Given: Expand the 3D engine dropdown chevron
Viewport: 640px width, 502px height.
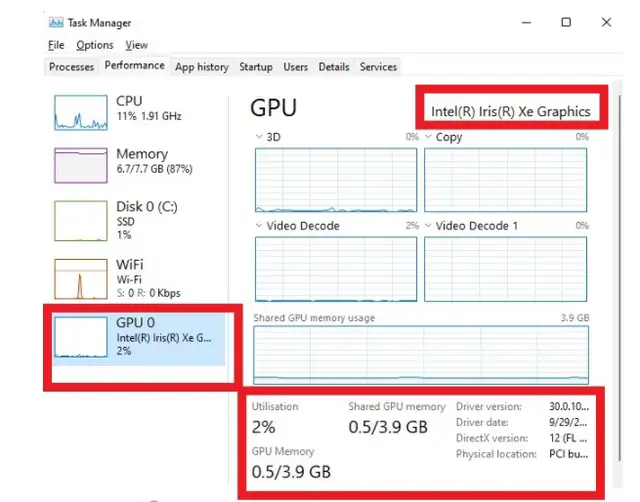Looking at the screenshot, I should click(259, 137).
